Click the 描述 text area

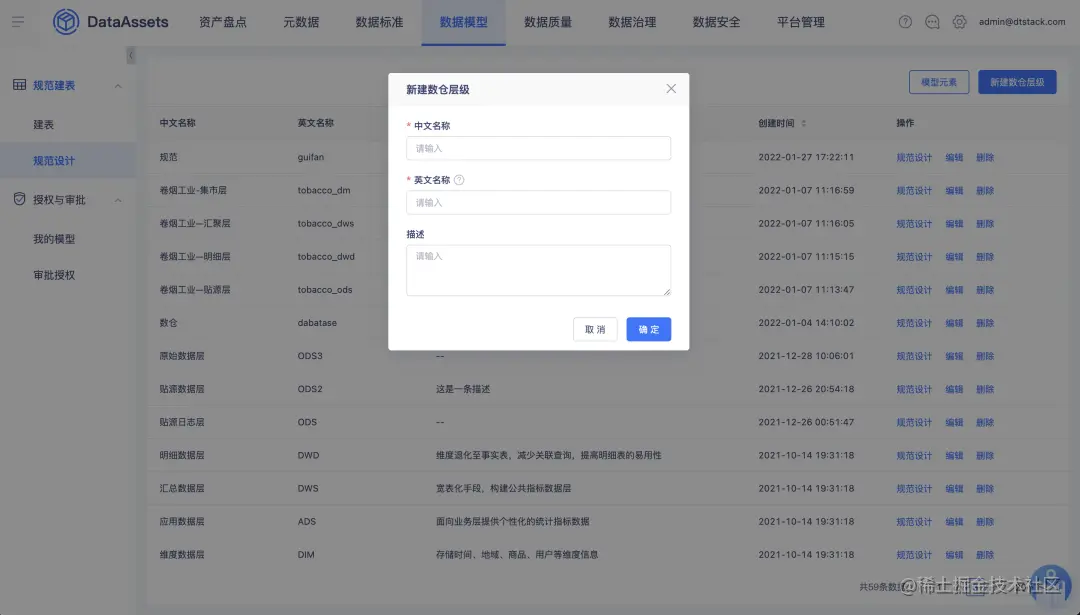point(539,270)
